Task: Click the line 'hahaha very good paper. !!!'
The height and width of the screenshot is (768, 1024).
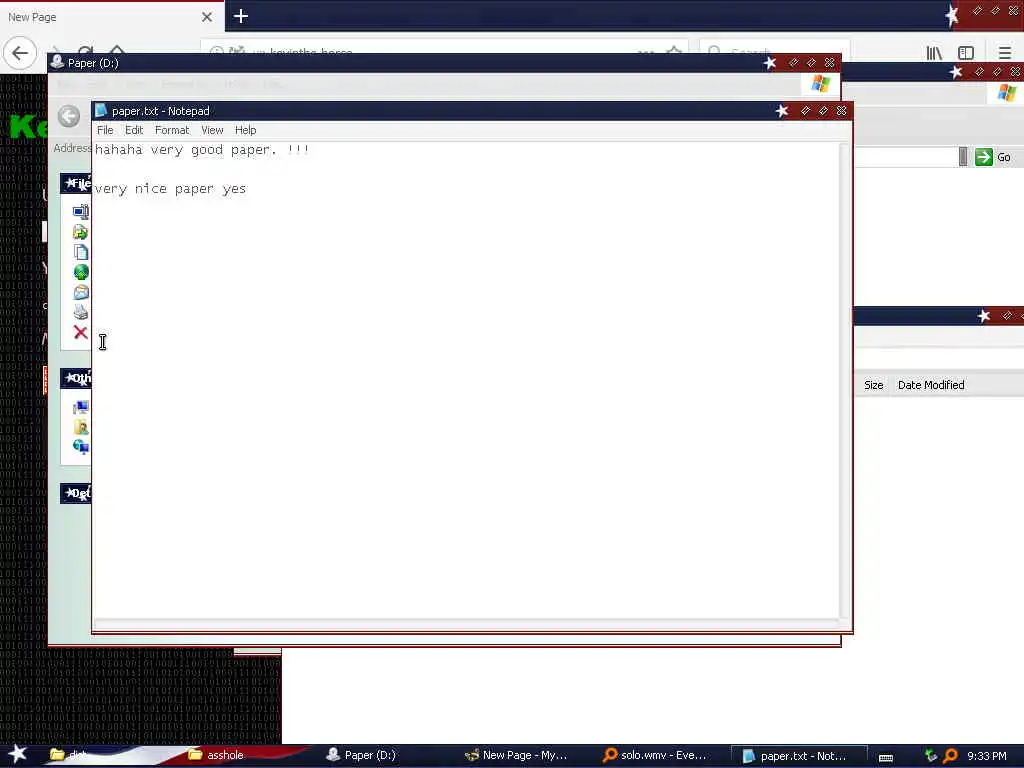Action: point(202,150)
